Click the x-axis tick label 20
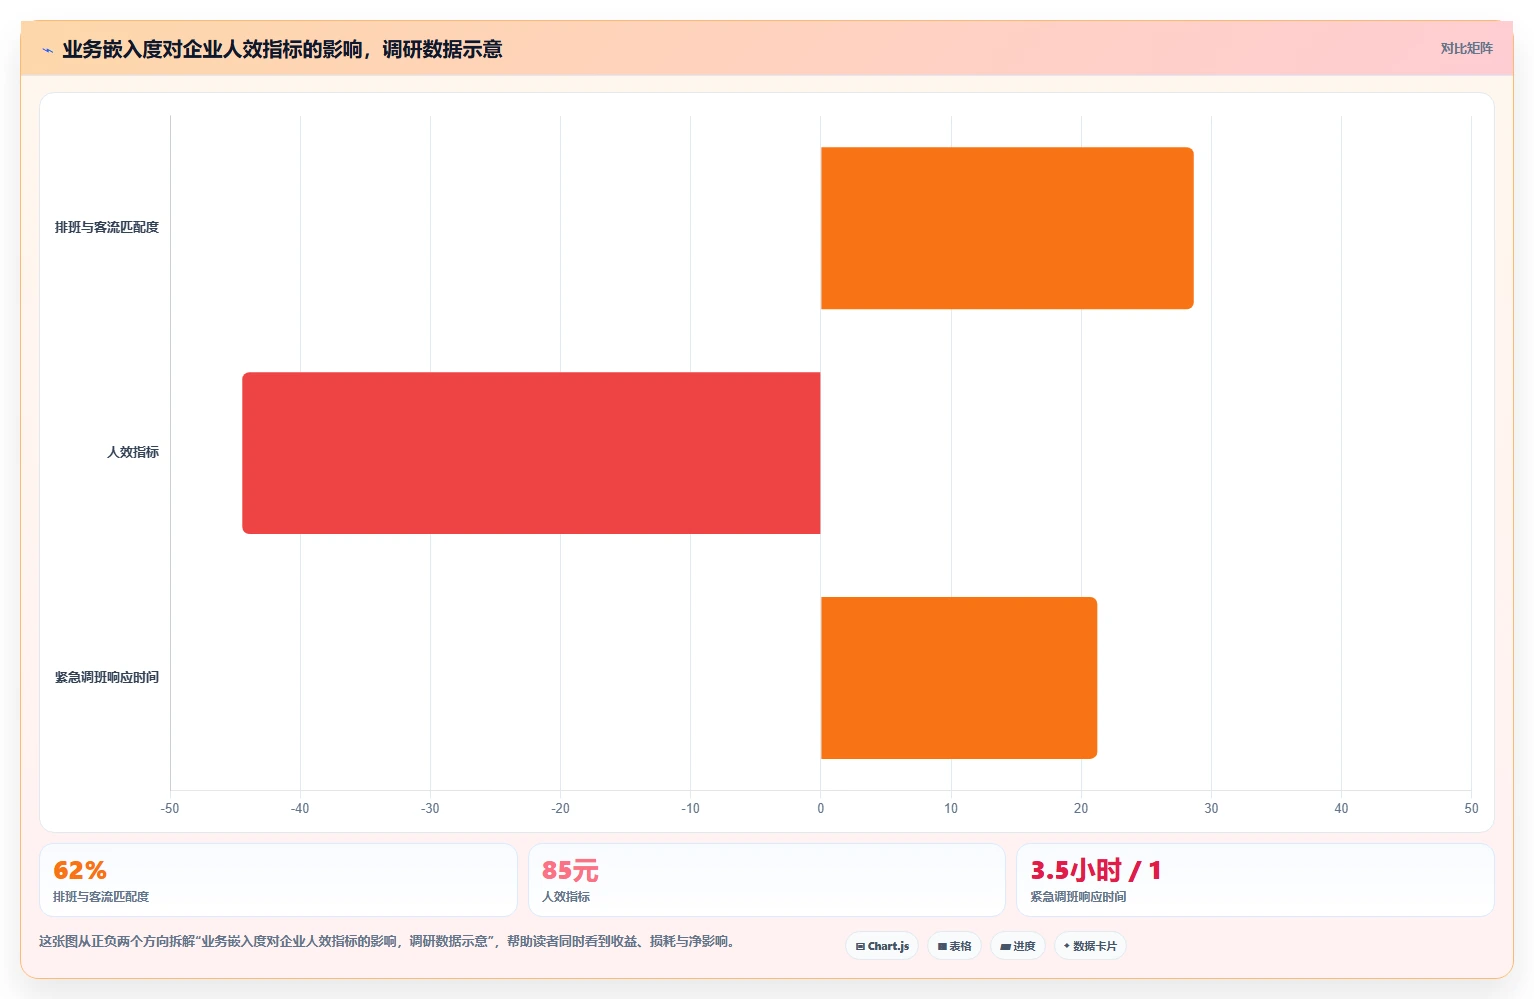The width and height of the screenshot is (1534, 999). (x=1081, y=808)
